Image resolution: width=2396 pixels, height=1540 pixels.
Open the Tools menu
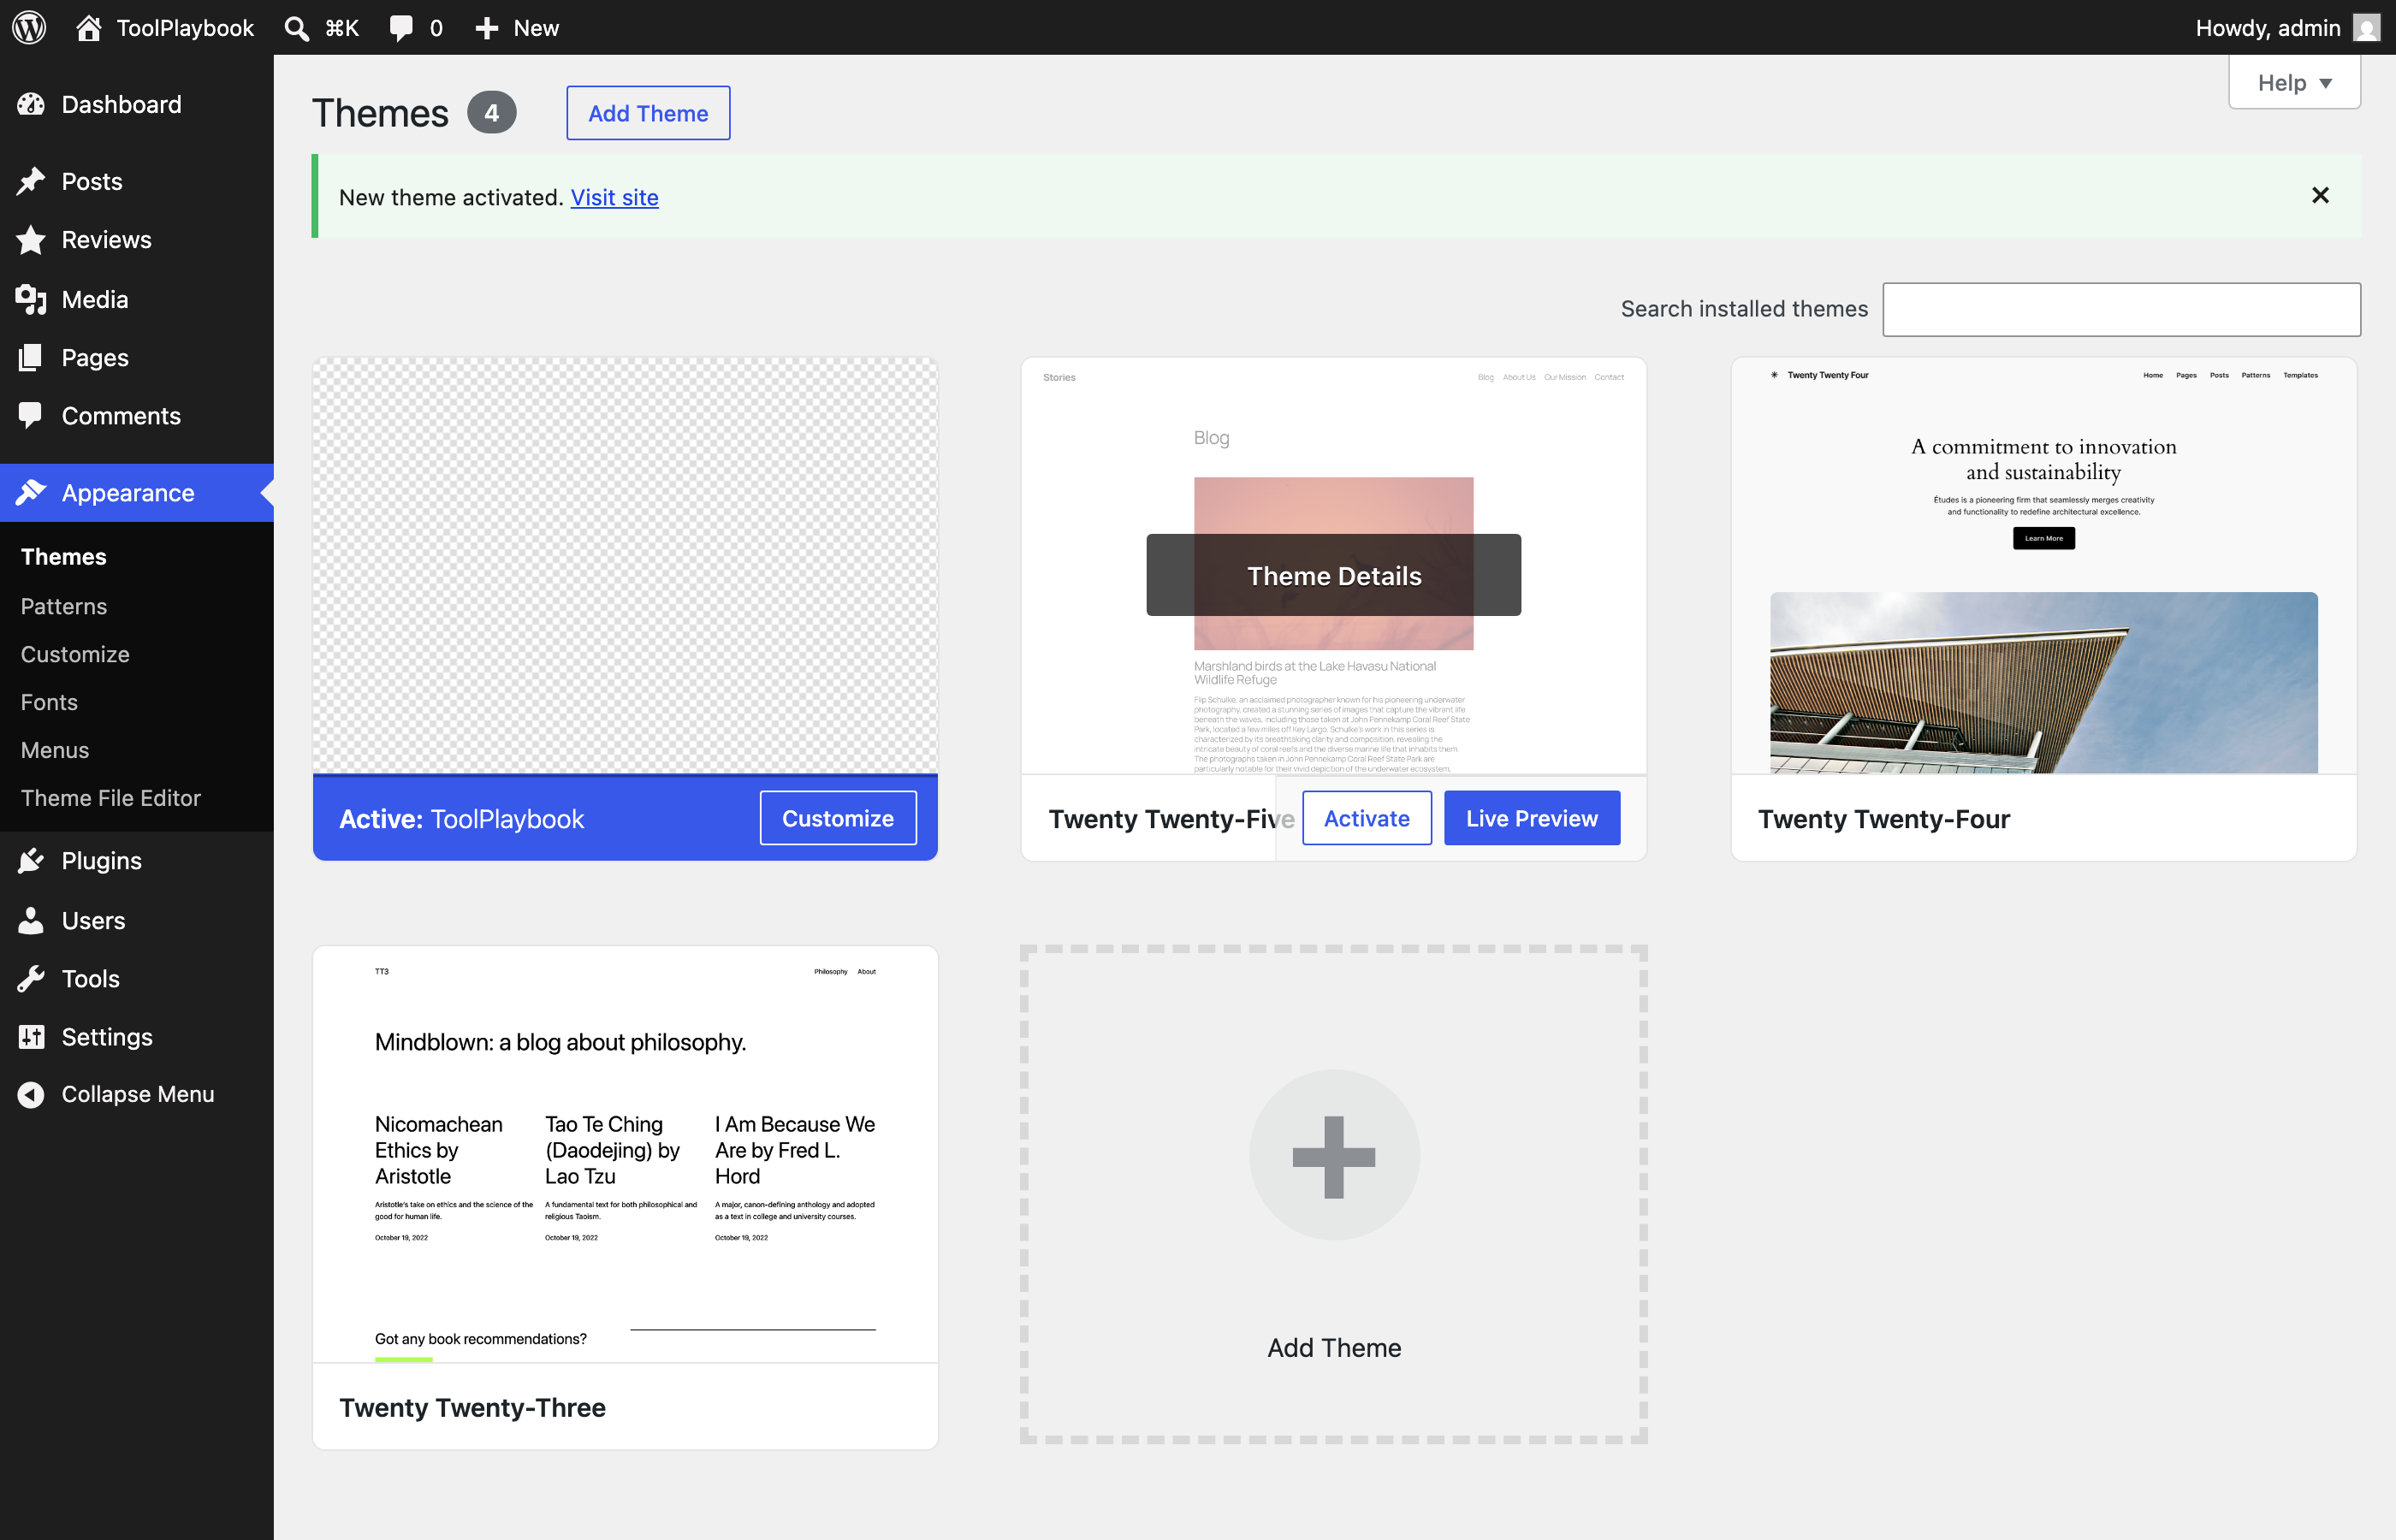[137, 978]
